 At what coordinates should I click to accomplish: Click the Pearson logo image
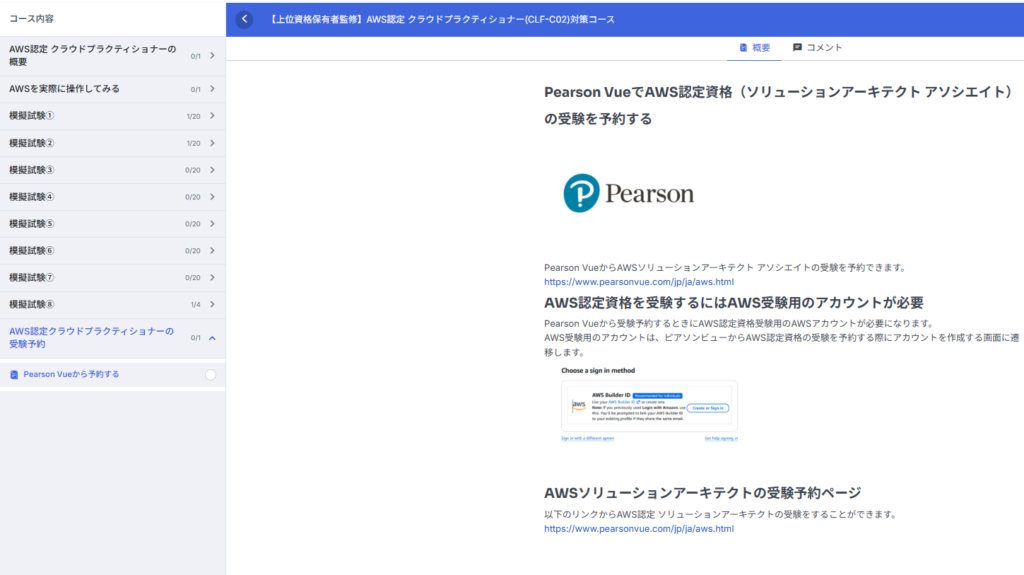click(629, 193)
